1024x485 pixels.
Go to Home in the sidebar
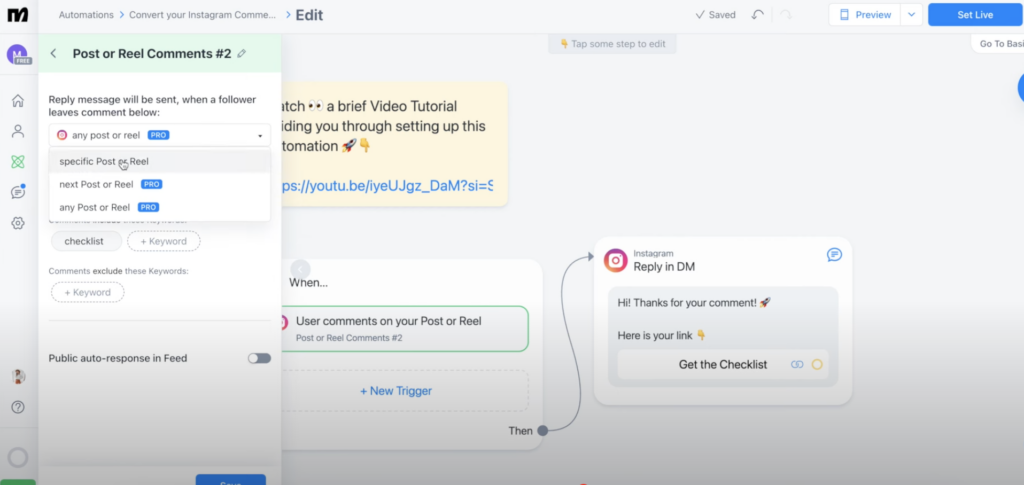(18, 101)
